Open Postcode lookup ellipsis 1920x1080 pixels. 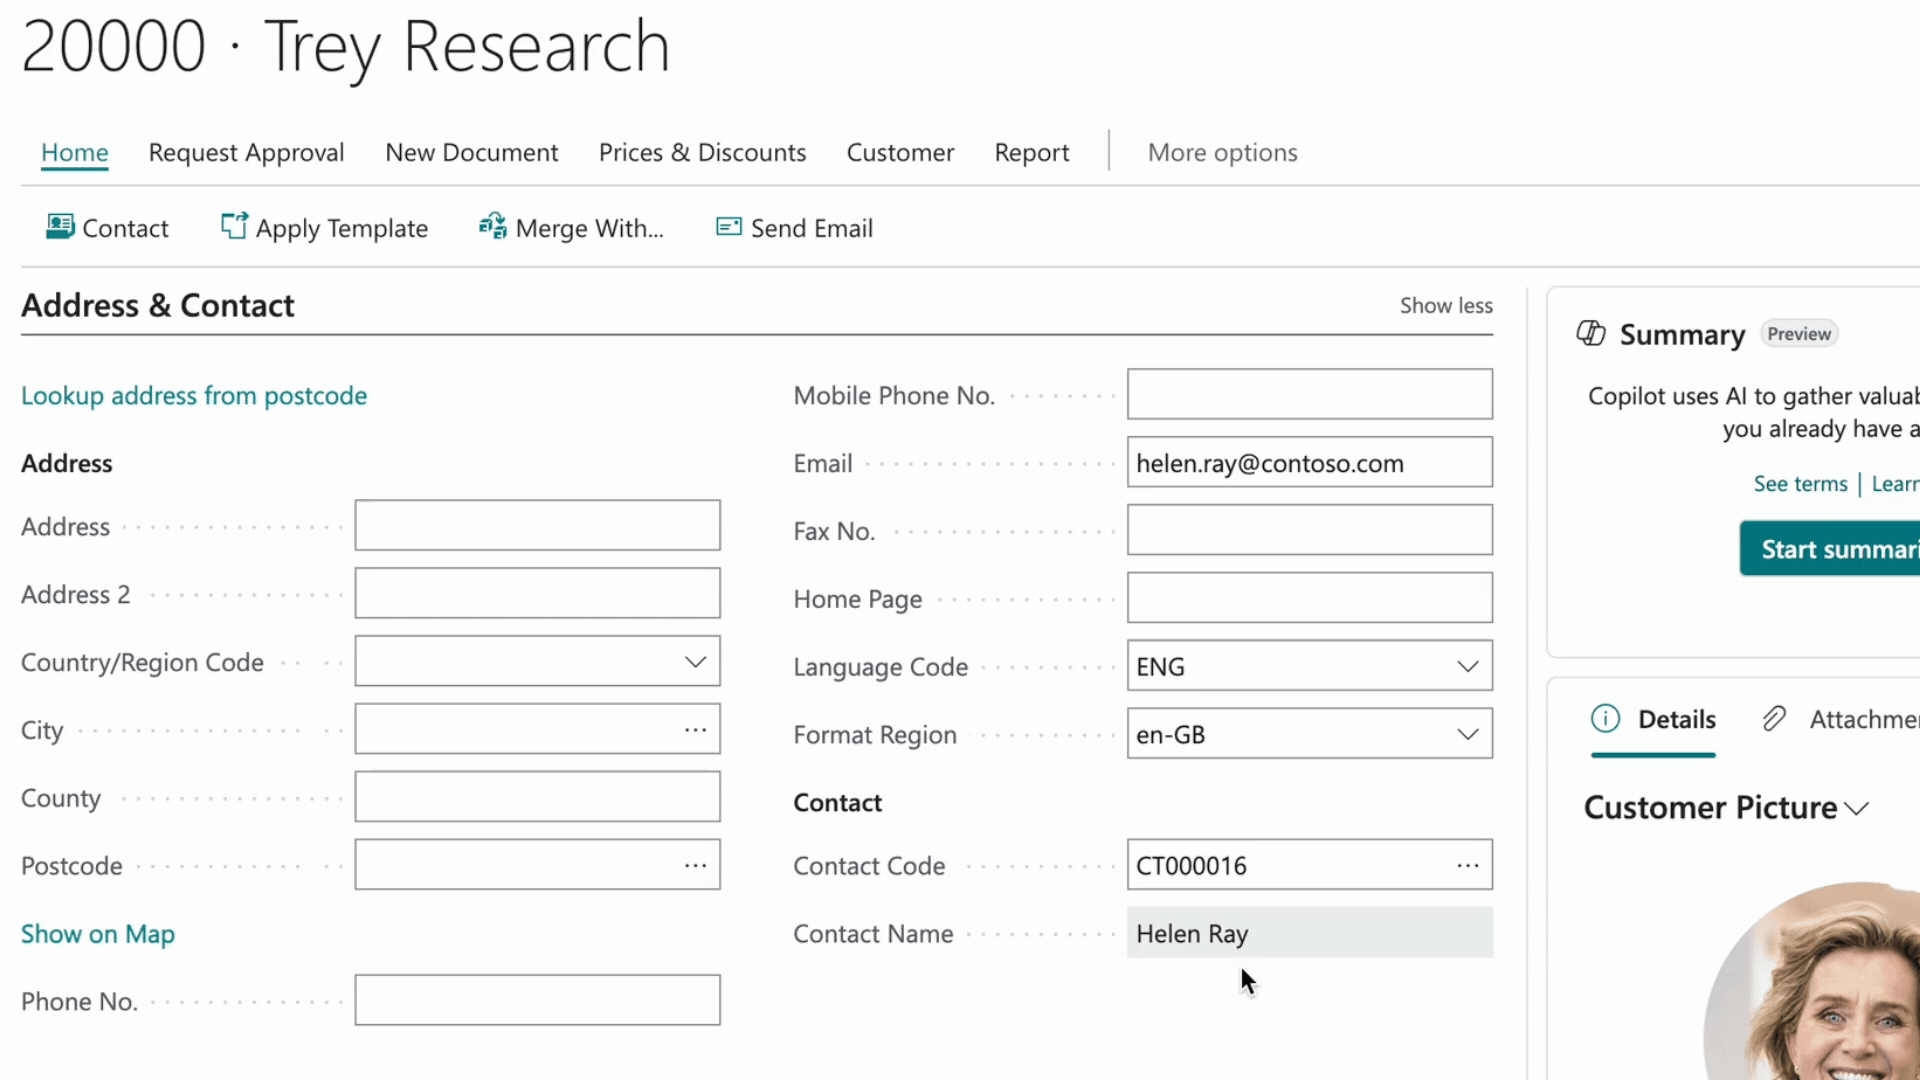[x=696, y=865]
